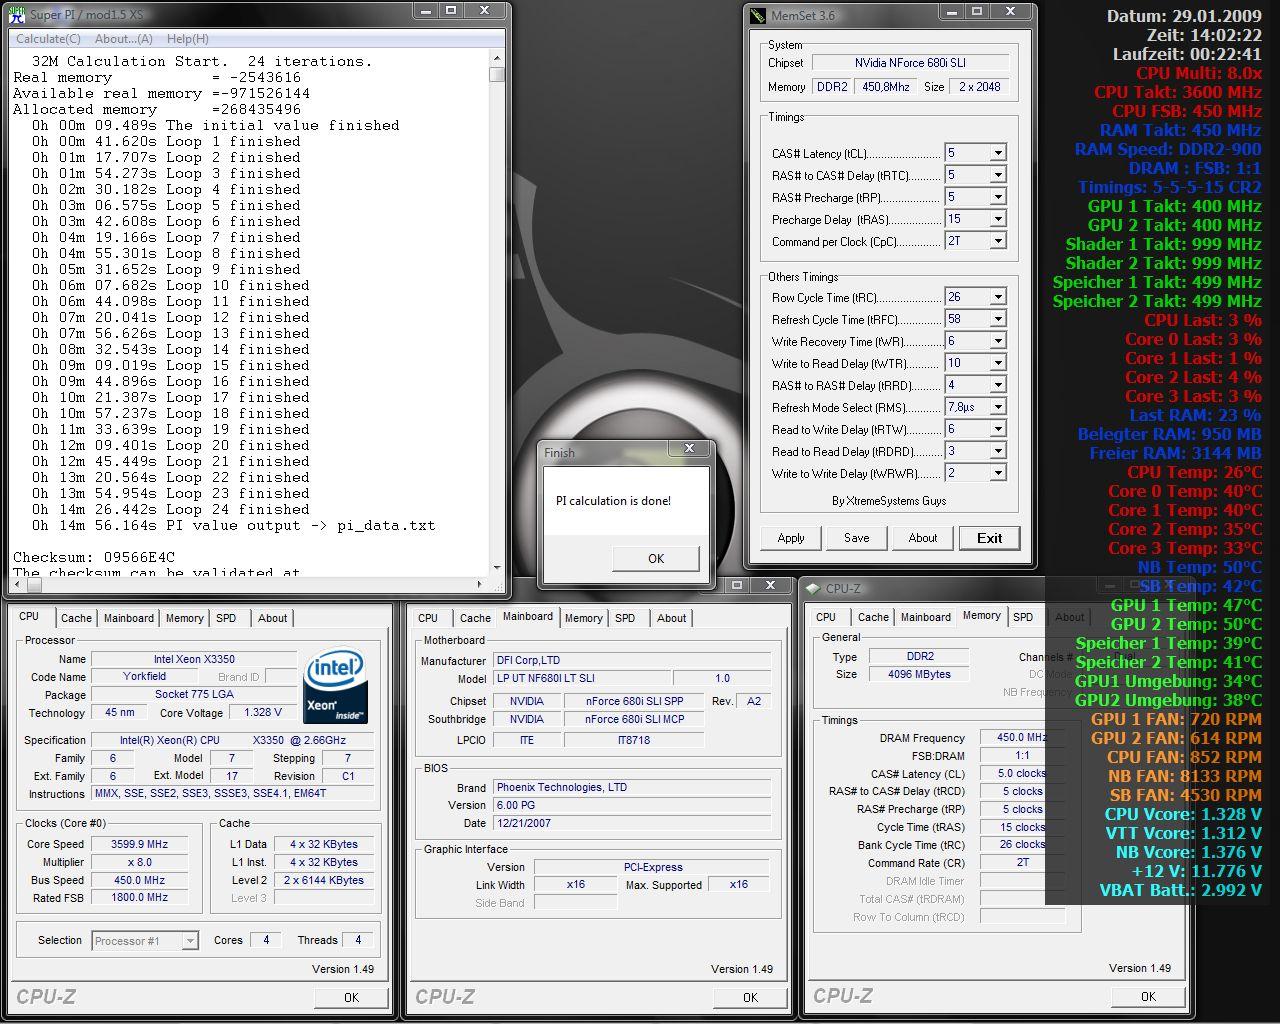Expand RAS# to RAS# Delay (tRRD) dropdown
1280x1024 pixels.
tap(997, 385)
